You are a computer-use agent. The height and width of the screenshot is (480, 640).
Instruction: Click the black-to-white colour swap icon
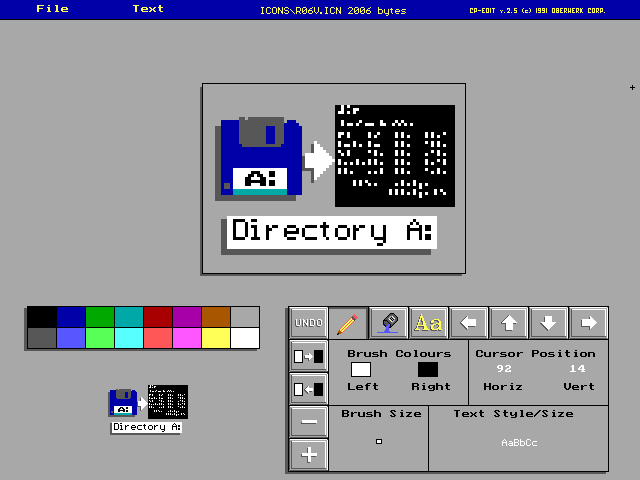[x=308, y=388]
